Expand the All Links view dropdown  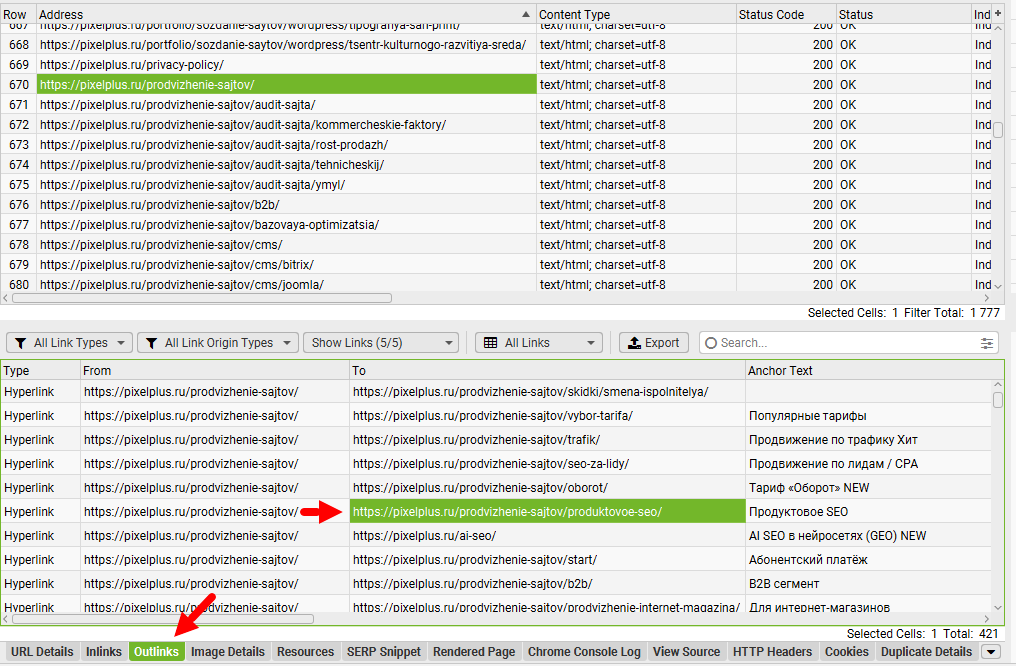coord(540,343)
